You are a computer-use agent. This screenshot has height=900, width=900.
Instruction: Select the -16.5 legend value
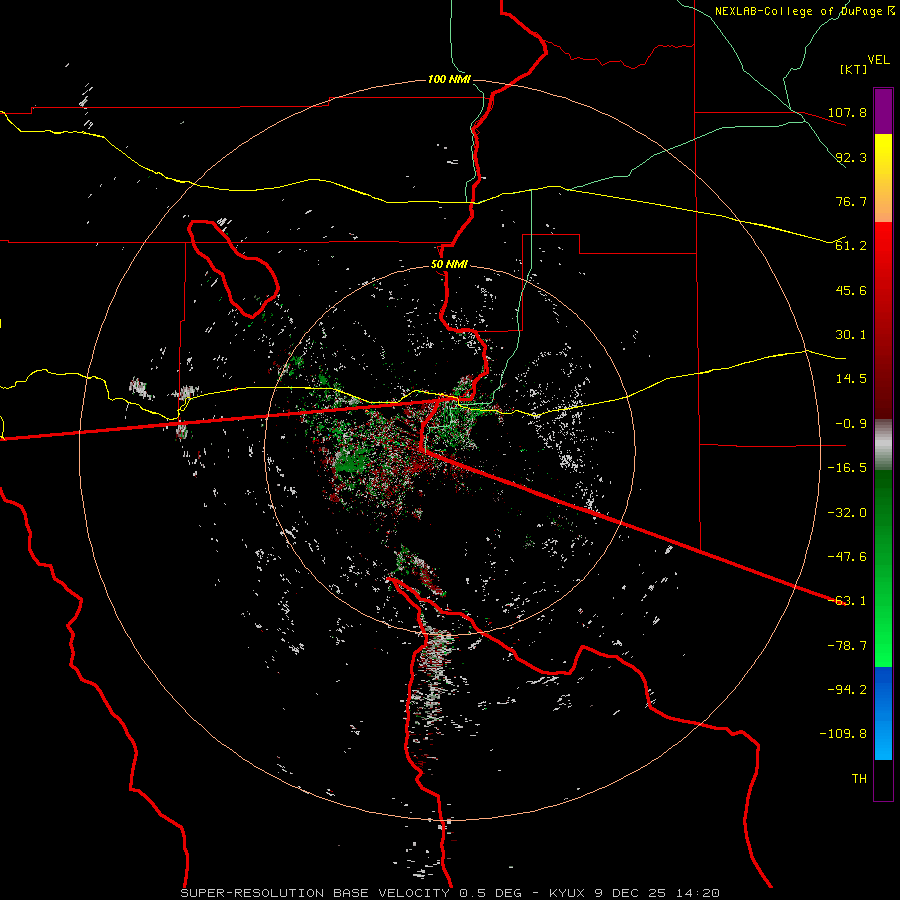coord(847,468)
